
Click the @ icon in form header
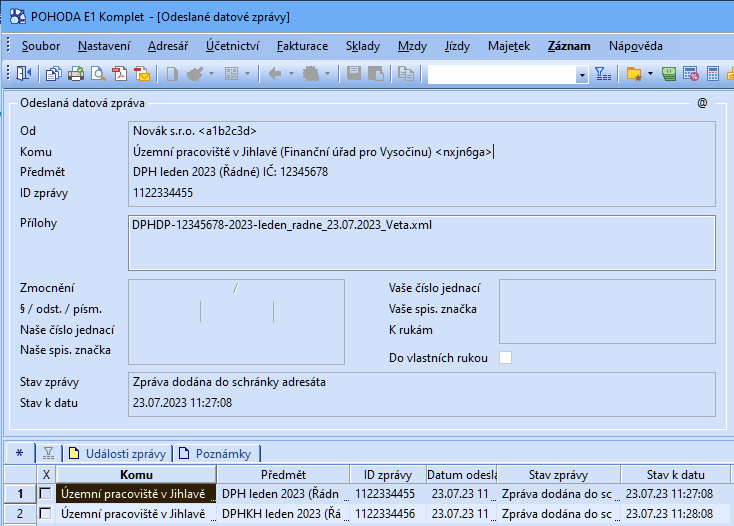coord(702,103)
